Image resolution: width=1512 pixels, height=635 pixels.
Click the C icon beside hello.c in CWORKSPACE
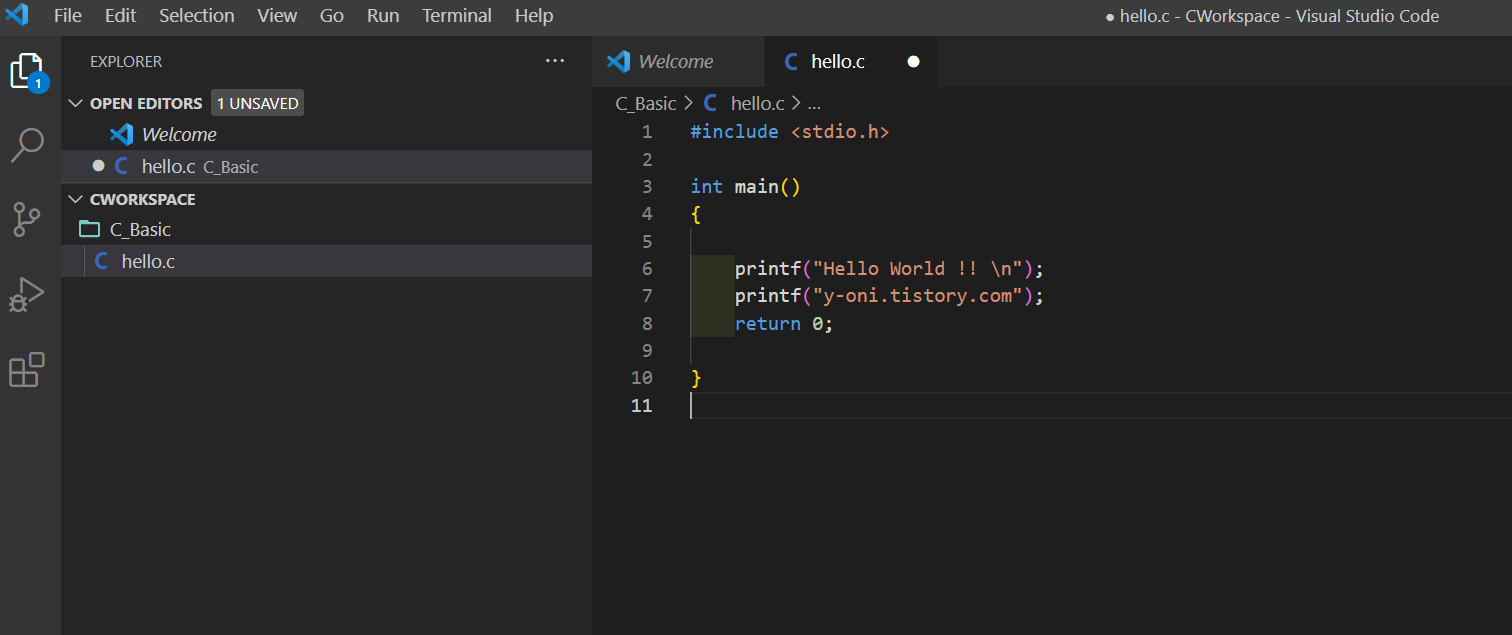pyautogui.click(x=101, y=261)
